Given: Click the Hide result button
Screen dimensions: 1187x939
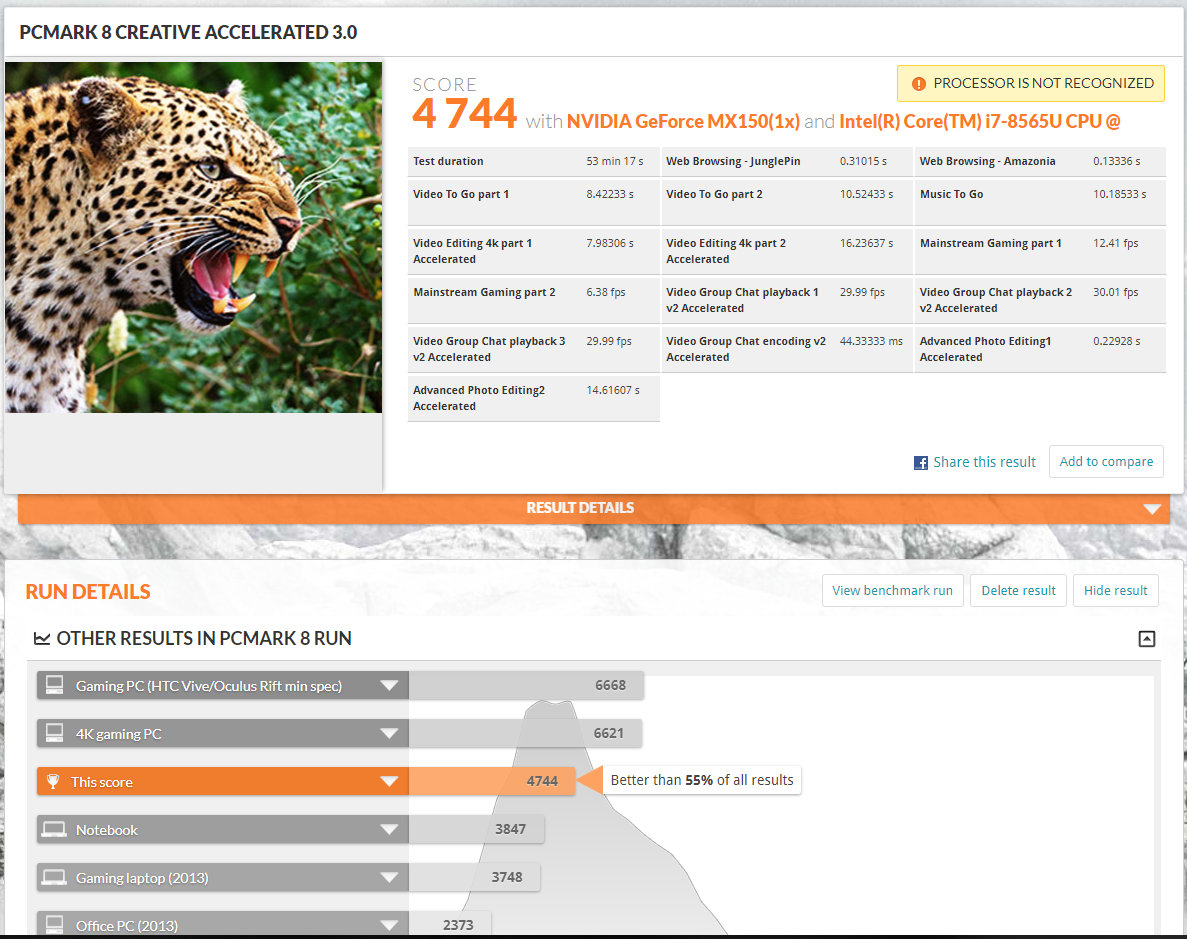Looking at the screenshot, I should coord(1115,590).
